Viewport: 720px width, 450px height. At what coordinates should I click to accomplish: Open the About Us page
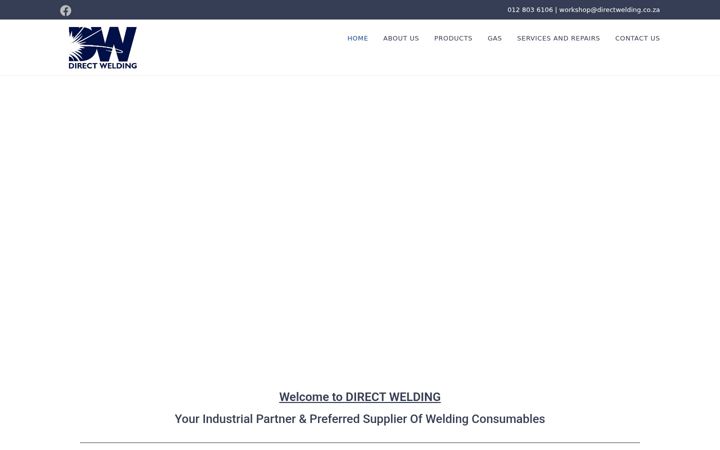(x=401, y=39)
